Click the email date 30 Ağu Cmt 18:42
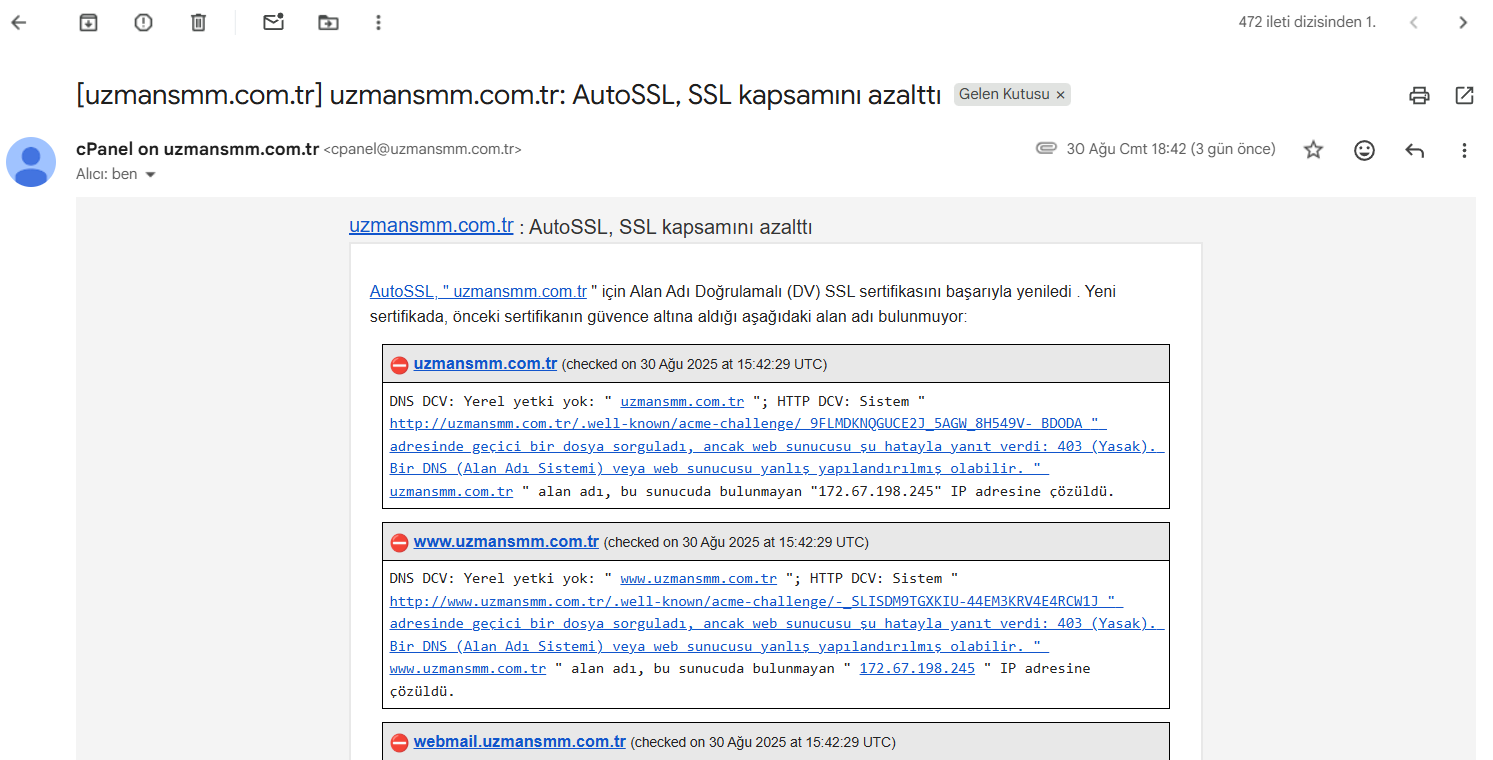Image resolution: width=1493 pixels, height=760 pixels. (1171, 149)
